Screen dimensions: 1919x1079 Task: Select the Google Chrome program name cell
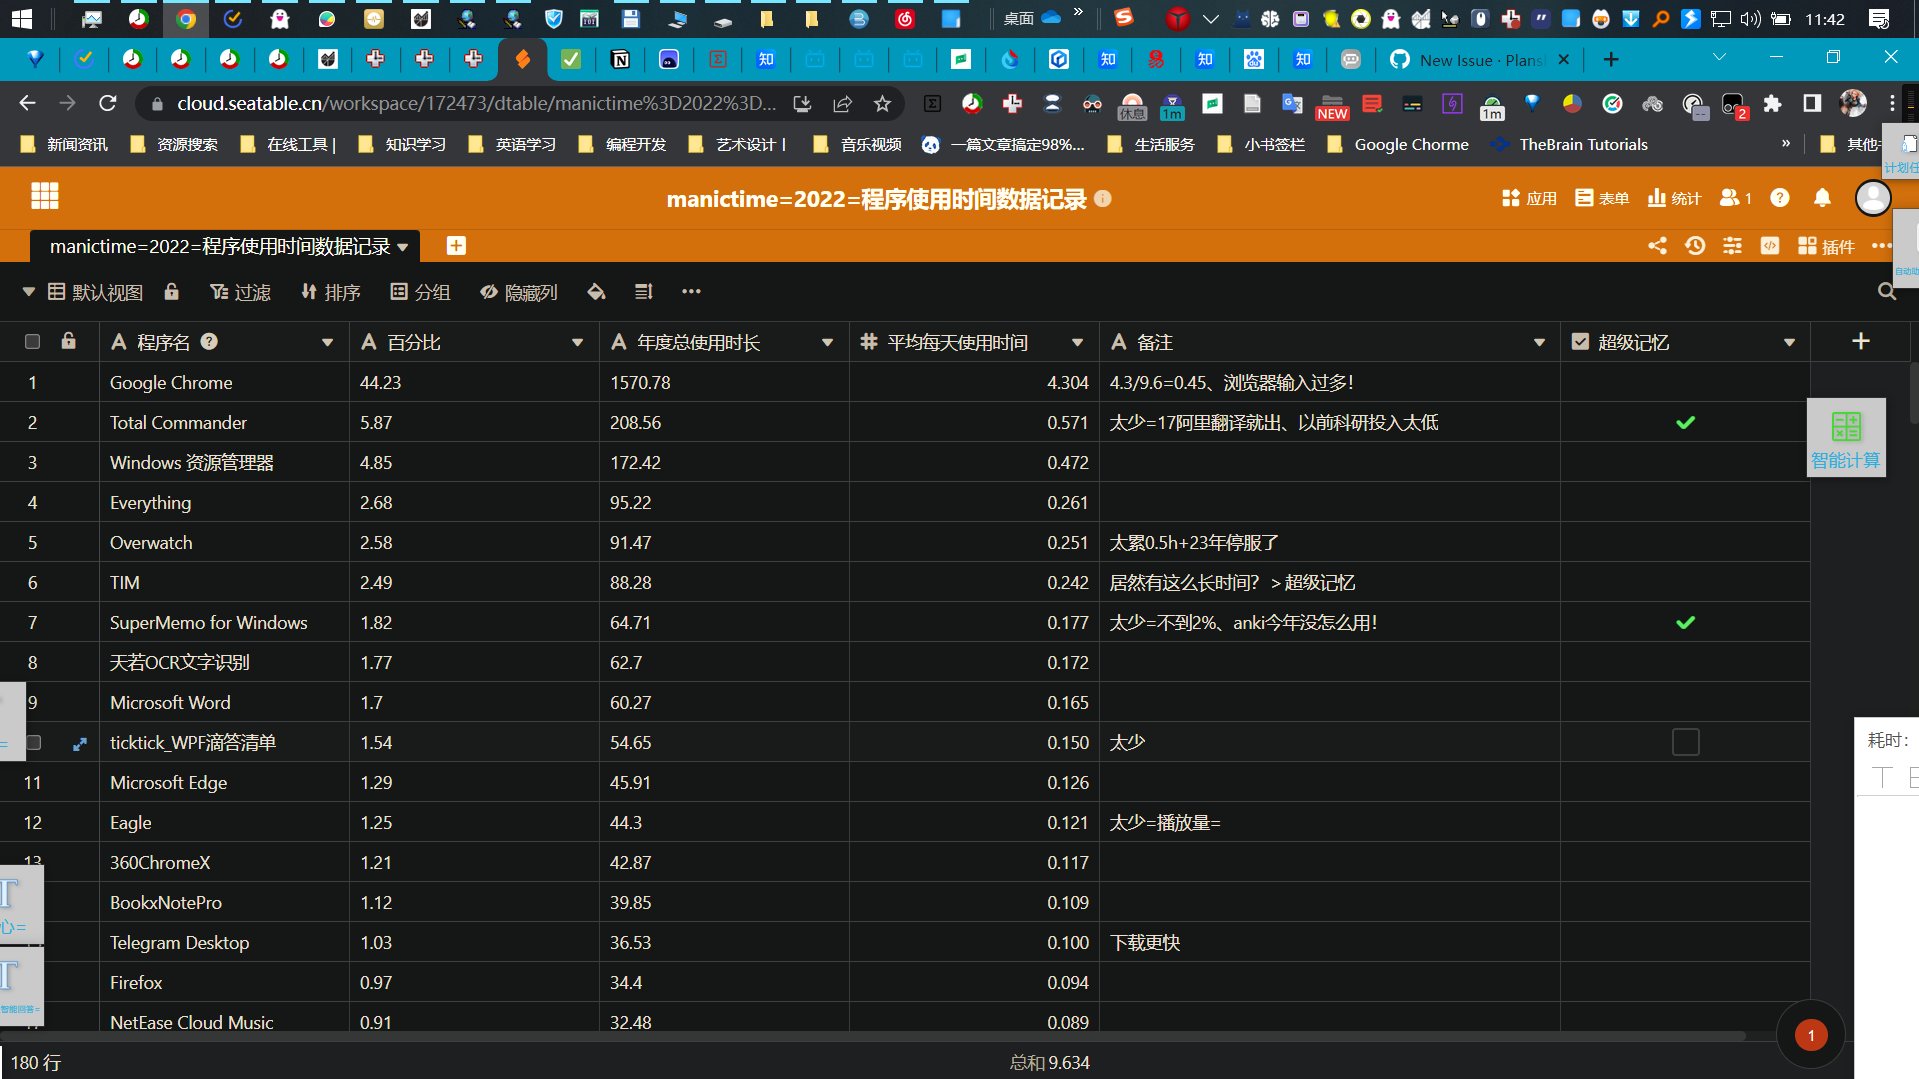point(224,382)
